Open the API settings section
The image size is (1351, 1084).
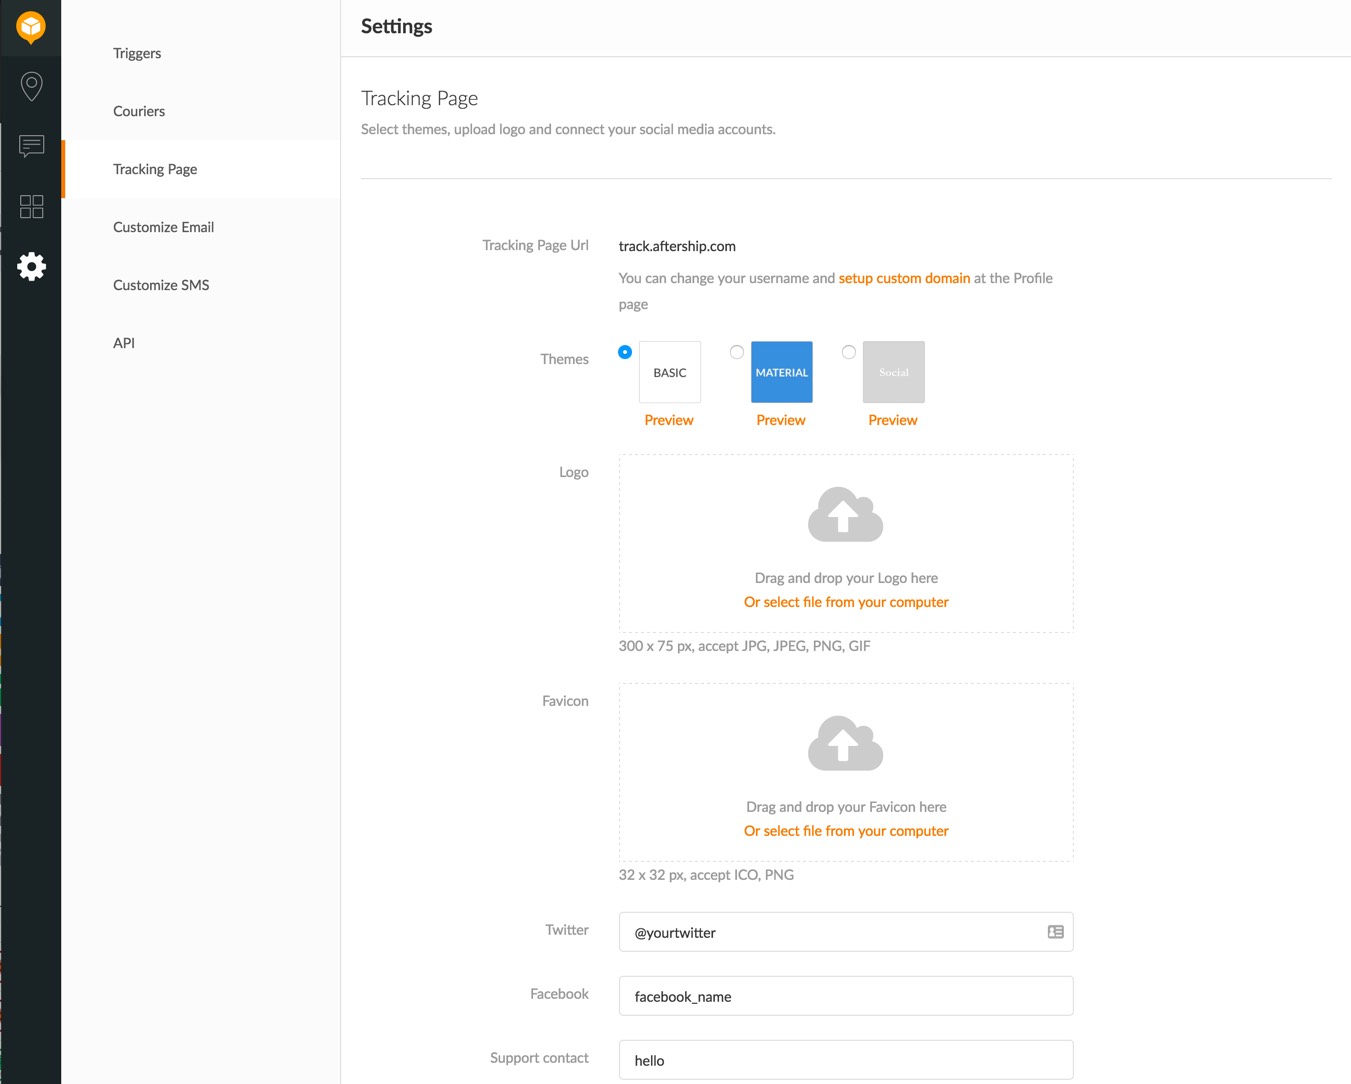pyautogui.click(x=124, y=343)
